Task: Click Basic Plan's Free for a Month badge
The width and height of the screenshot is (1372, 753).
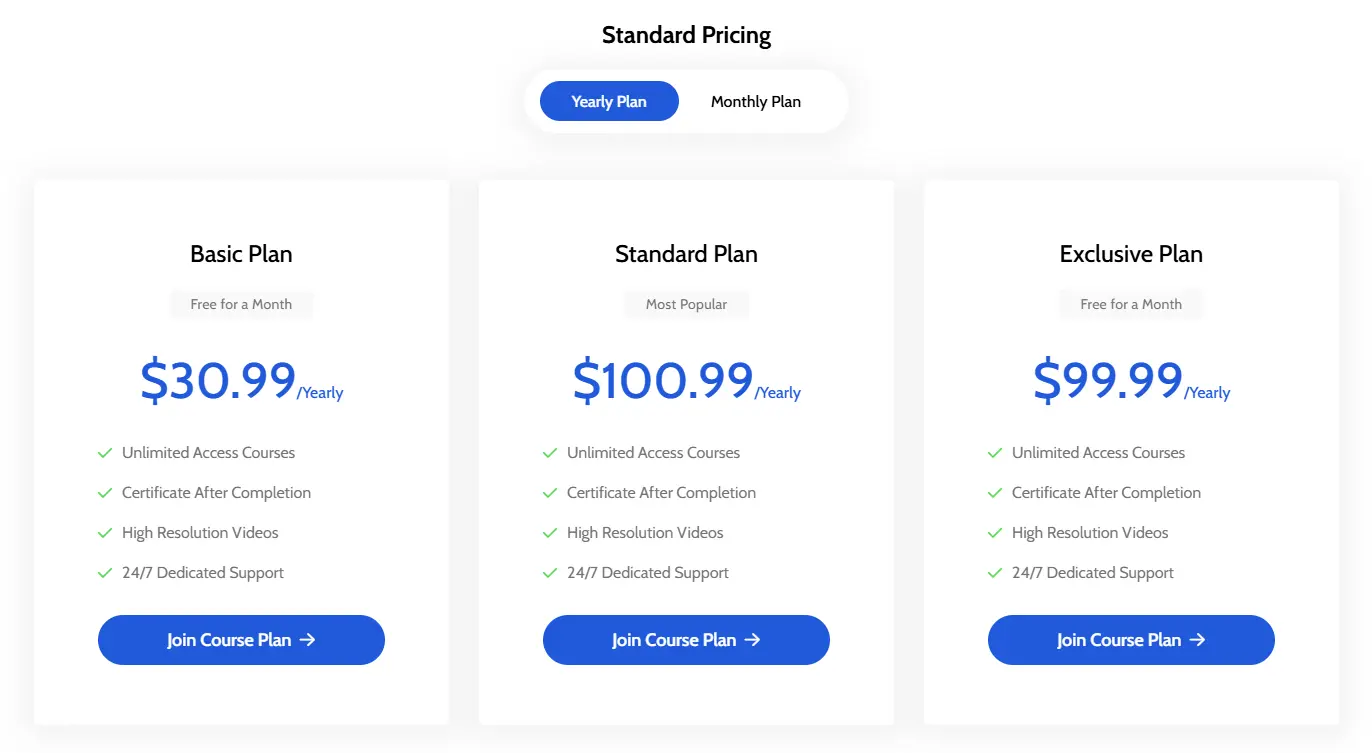Action: 241,304
